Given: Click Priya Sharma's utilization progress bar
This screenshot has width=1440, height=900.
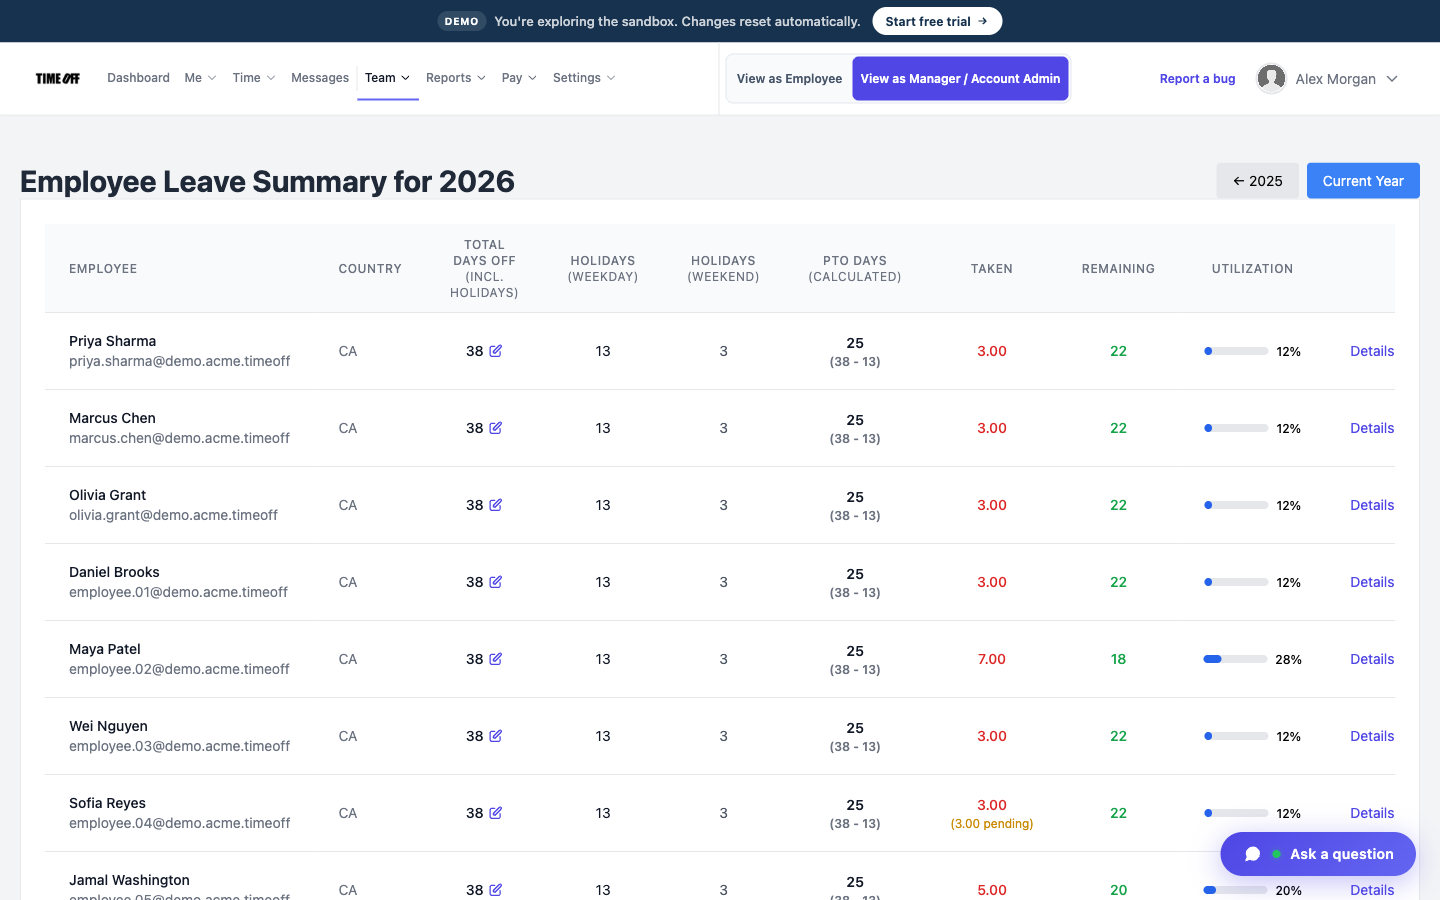Looking at the screenshot, I should 1236,351.
